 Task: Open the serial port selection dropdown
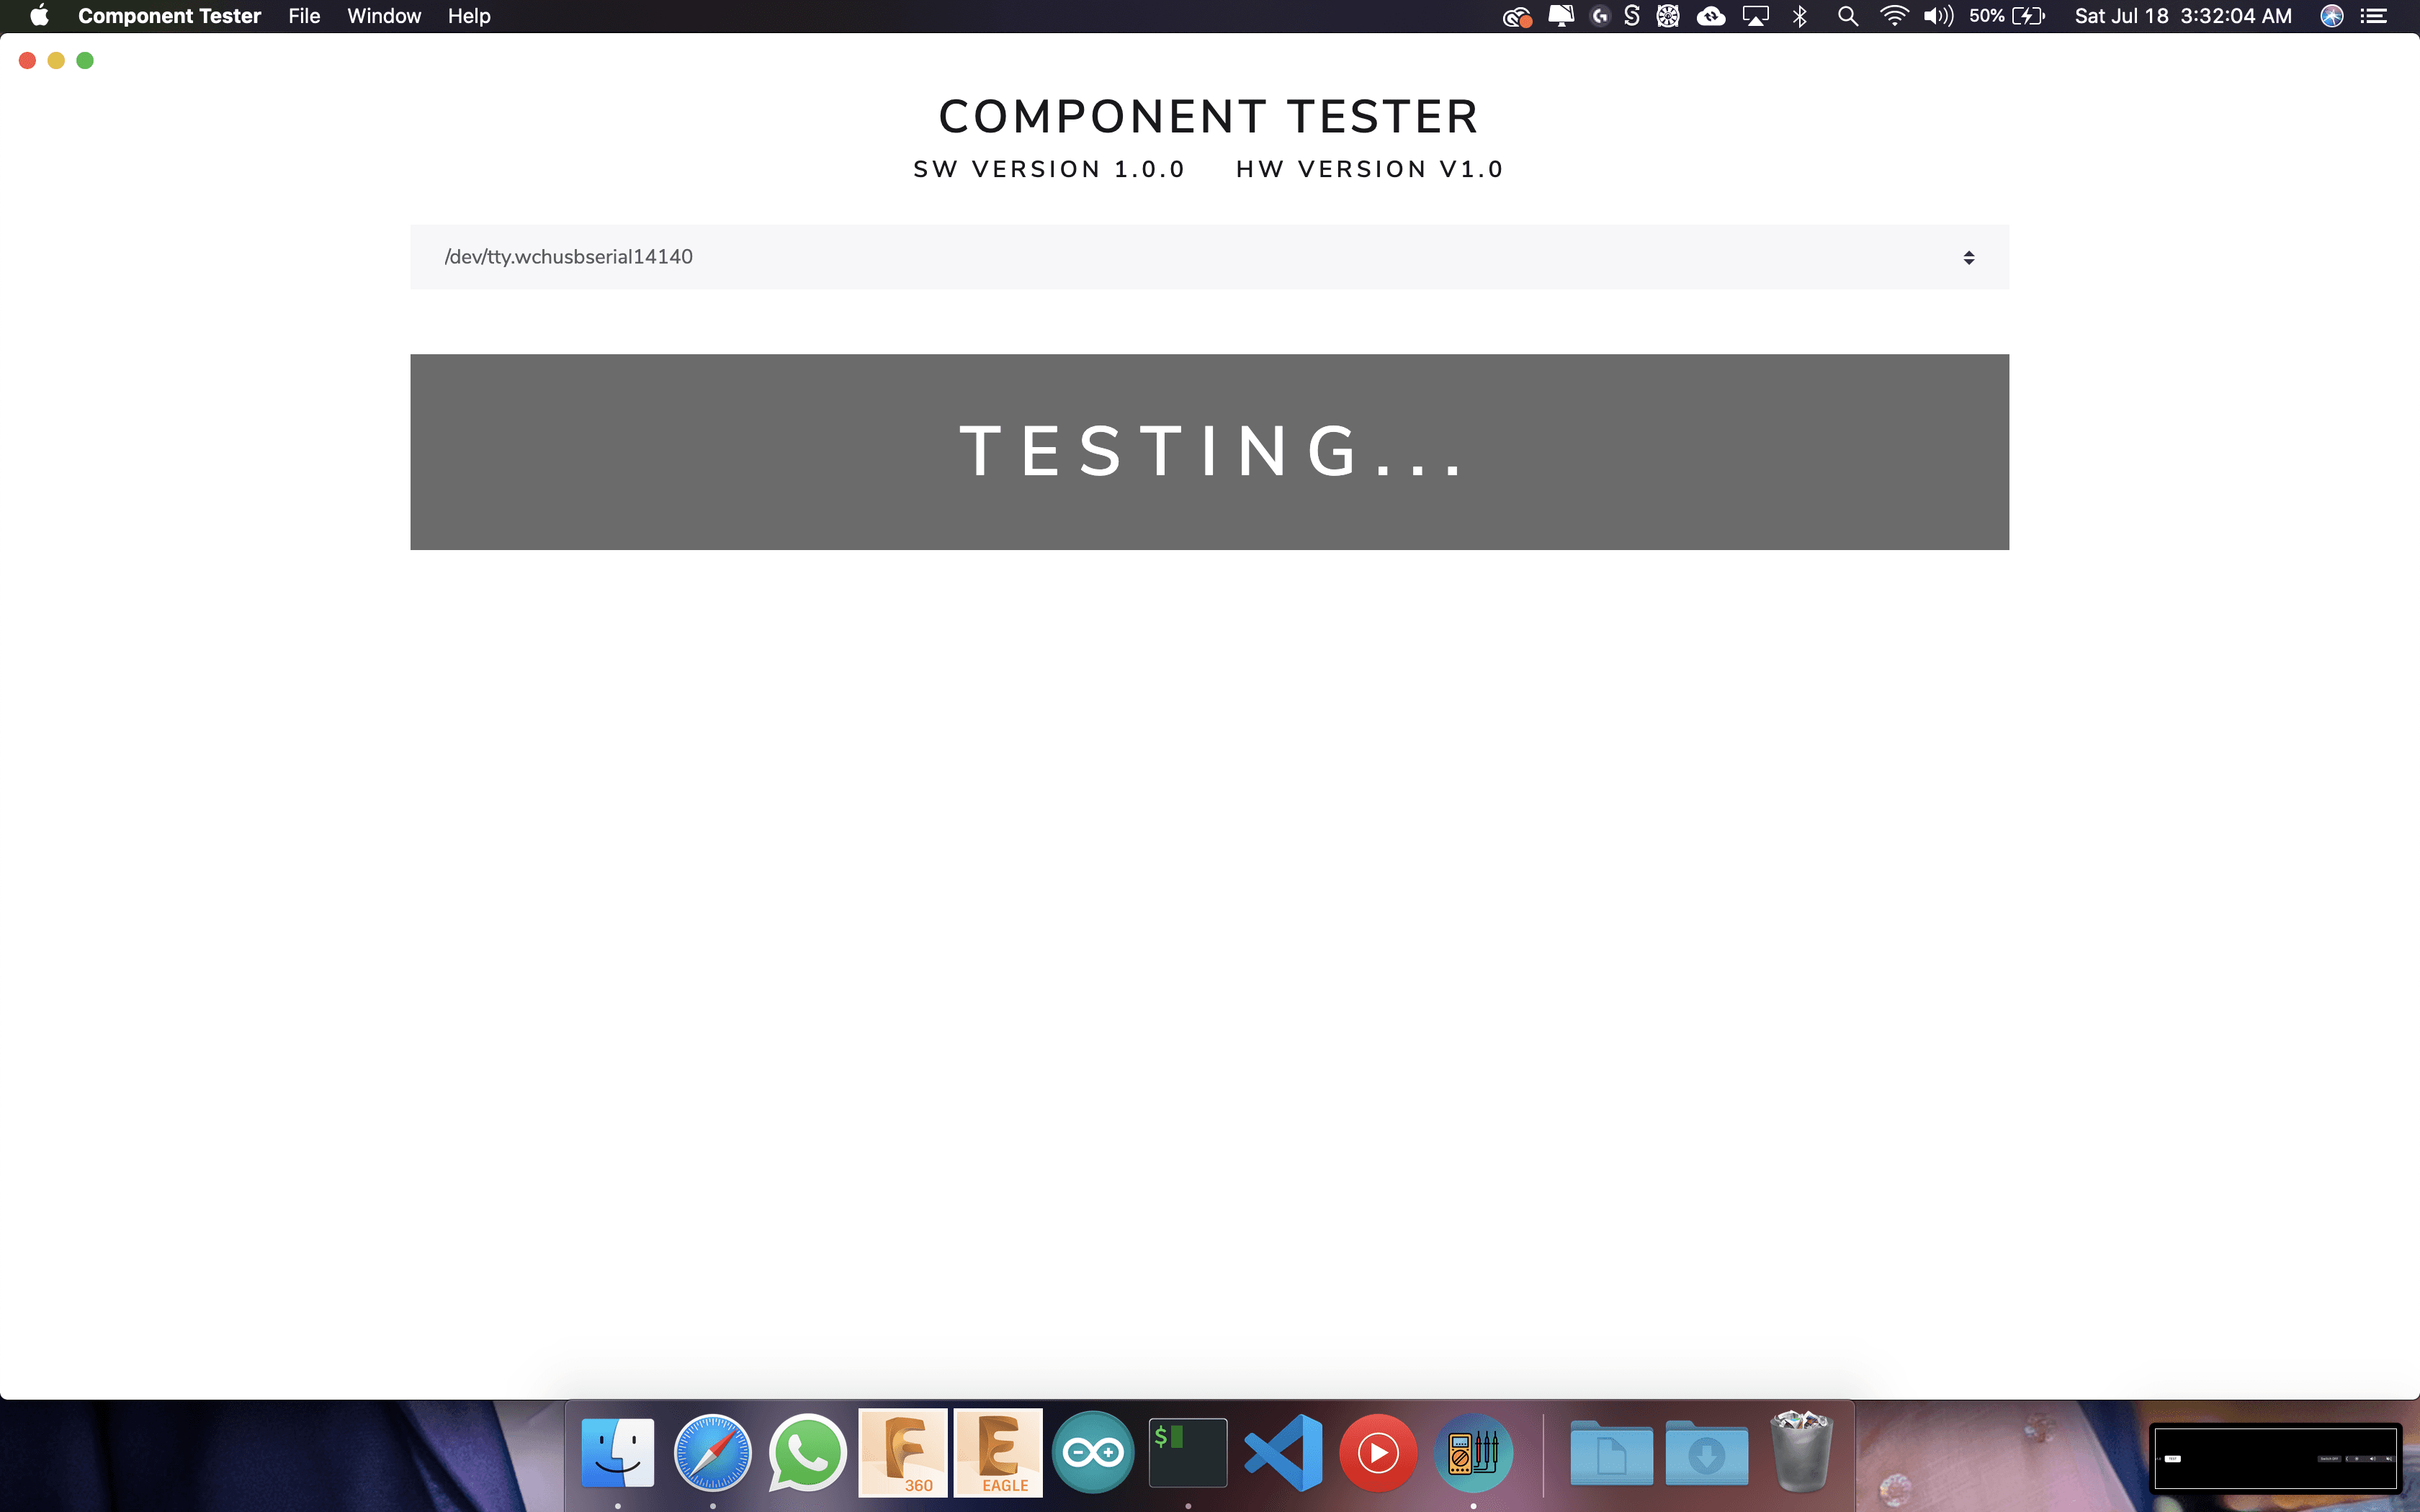coord(1209,257)
